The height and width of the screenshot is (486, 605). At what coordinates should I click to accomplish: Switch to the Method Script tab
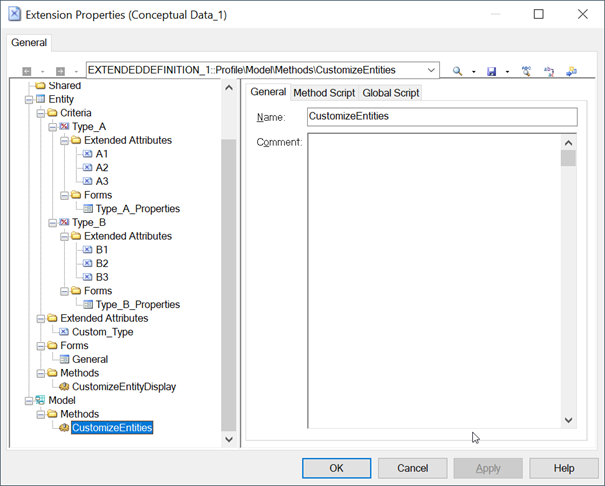(324, 93)
